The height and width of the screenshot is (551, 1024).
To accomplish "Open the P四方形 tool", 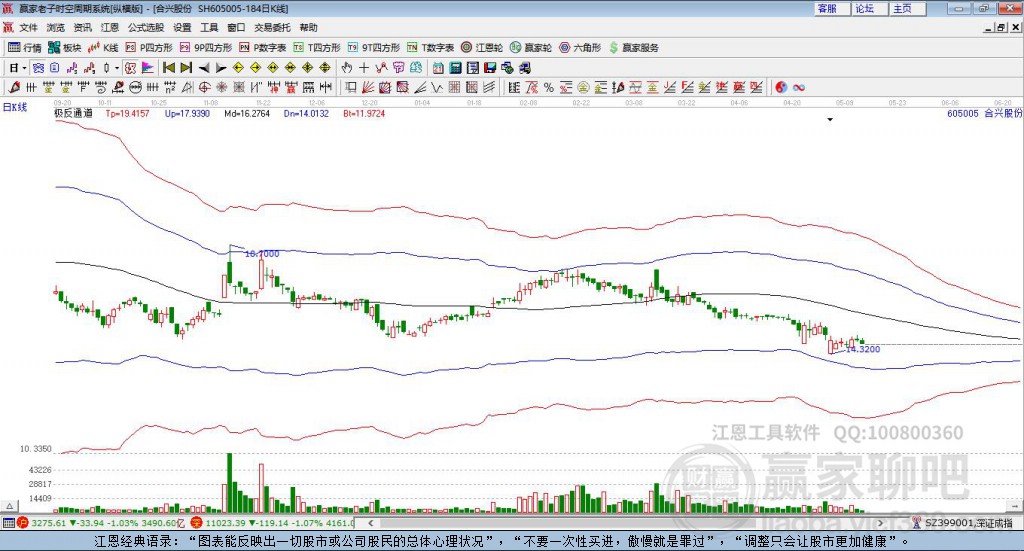I will (149, 48).
